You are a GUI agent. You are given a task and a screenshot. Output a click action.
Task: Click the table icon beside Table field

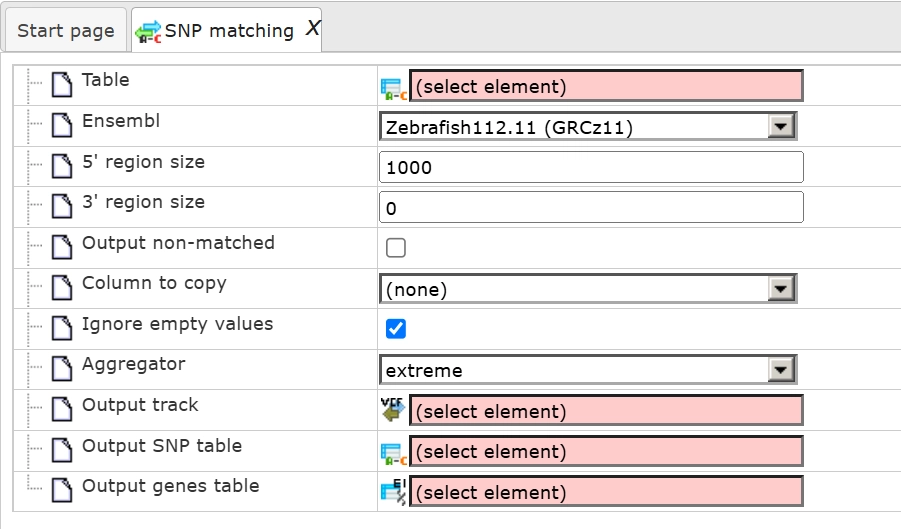tap(394, 88)
